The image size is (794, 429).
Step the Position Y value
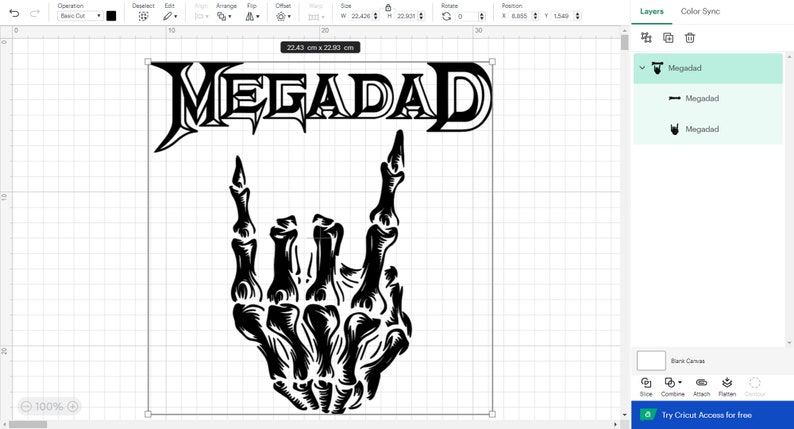578,16
